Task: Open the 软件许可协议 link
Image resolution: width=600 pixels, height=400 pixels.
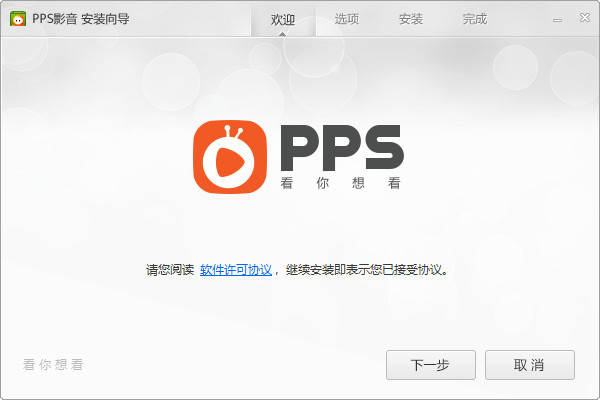Action: pyautogui.click(x=236, y=270)
